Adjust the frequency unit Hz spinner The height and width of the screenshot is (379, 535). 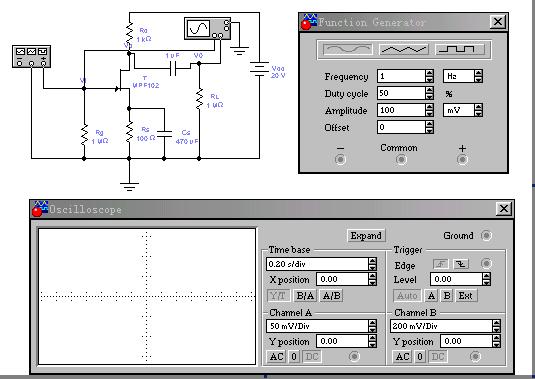478,76
